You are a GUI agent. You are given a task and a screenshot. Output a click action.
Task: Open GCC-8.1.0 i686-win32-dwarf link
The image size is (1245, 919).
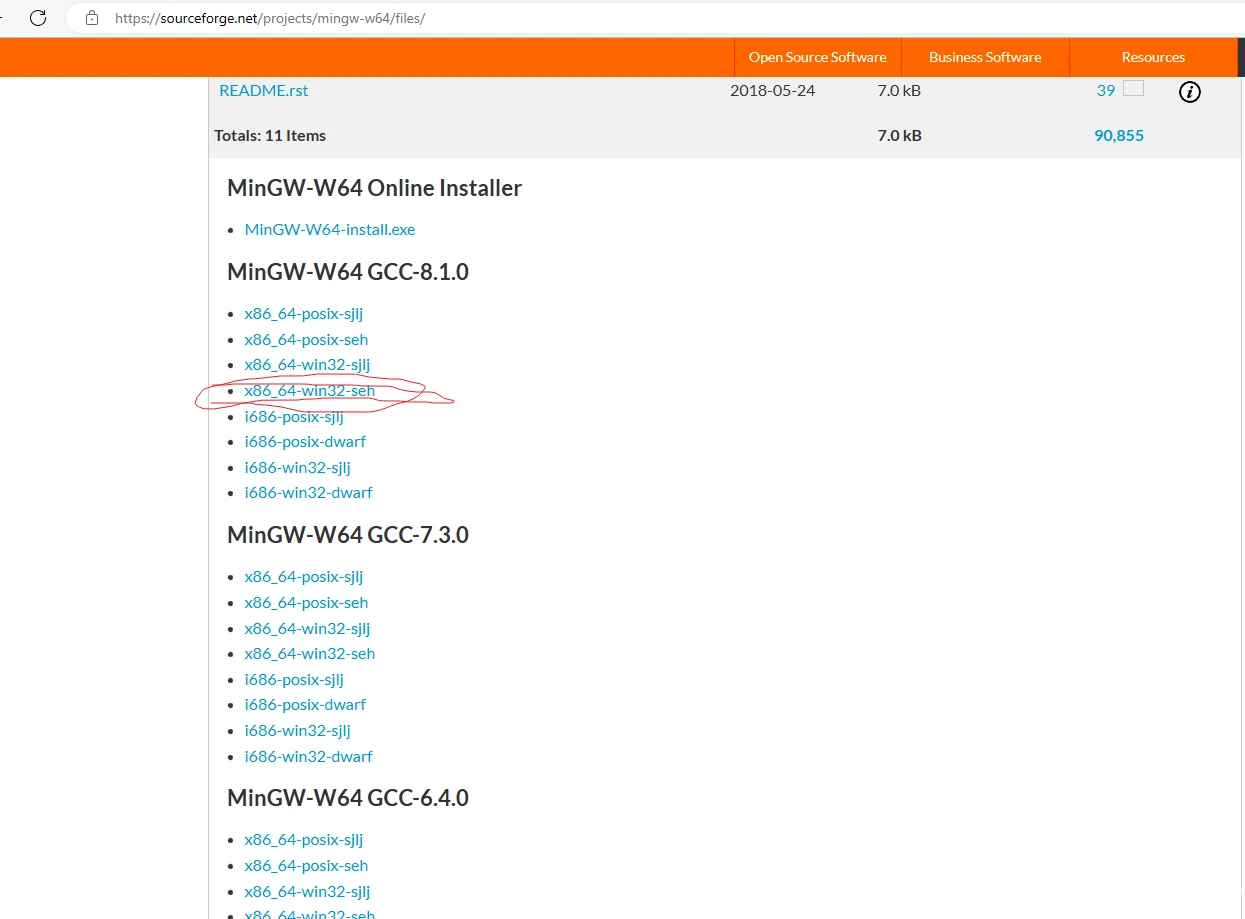308,492
